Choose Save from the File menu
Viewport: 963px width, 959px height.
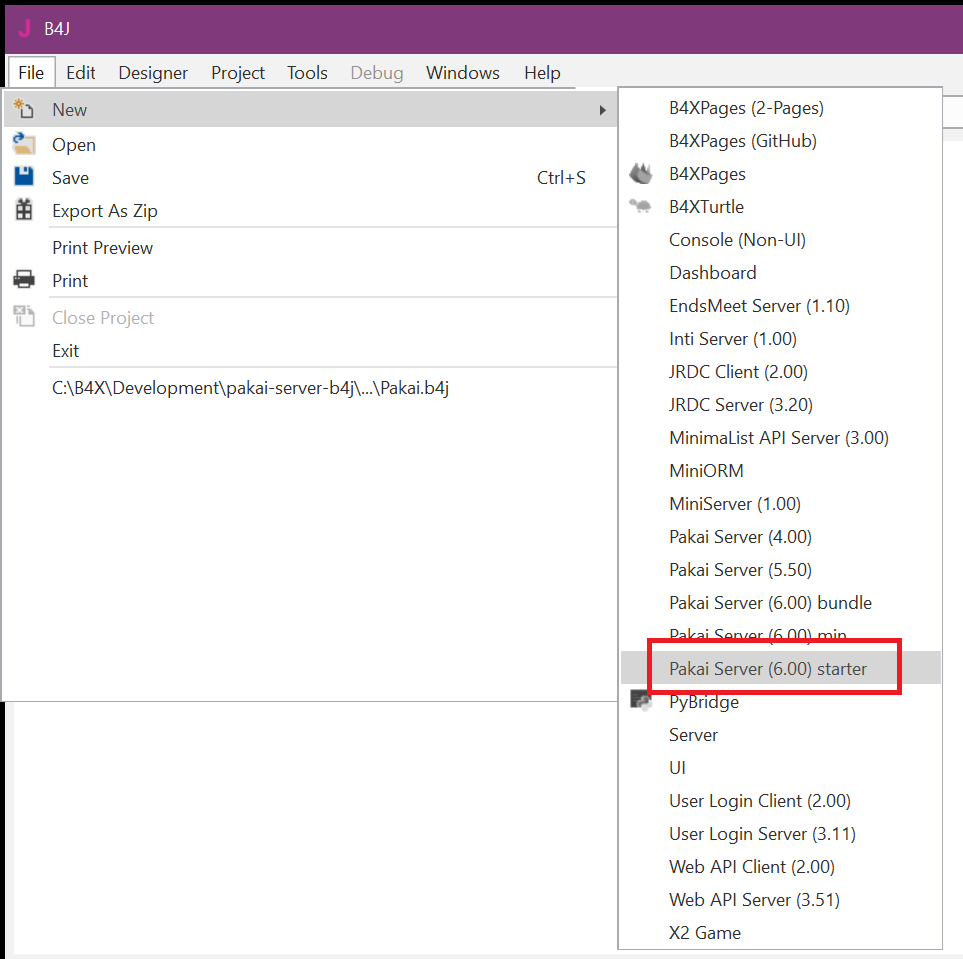click(x=310, y=178)
